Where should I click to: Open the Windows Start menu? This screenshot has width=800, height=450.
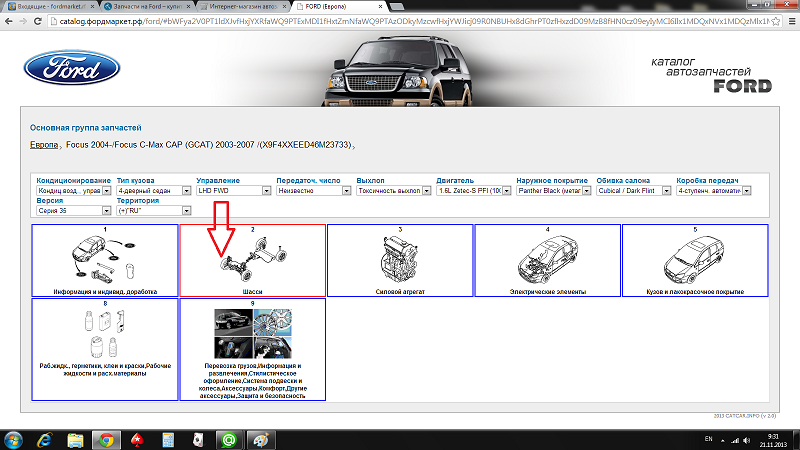coord(13,440)
